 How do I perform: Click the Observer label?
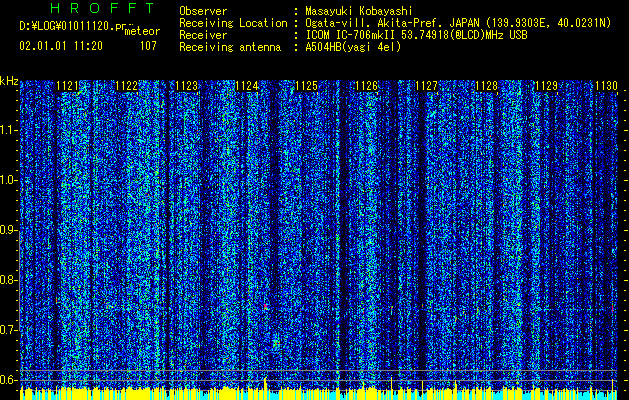[x=203, y=11]
